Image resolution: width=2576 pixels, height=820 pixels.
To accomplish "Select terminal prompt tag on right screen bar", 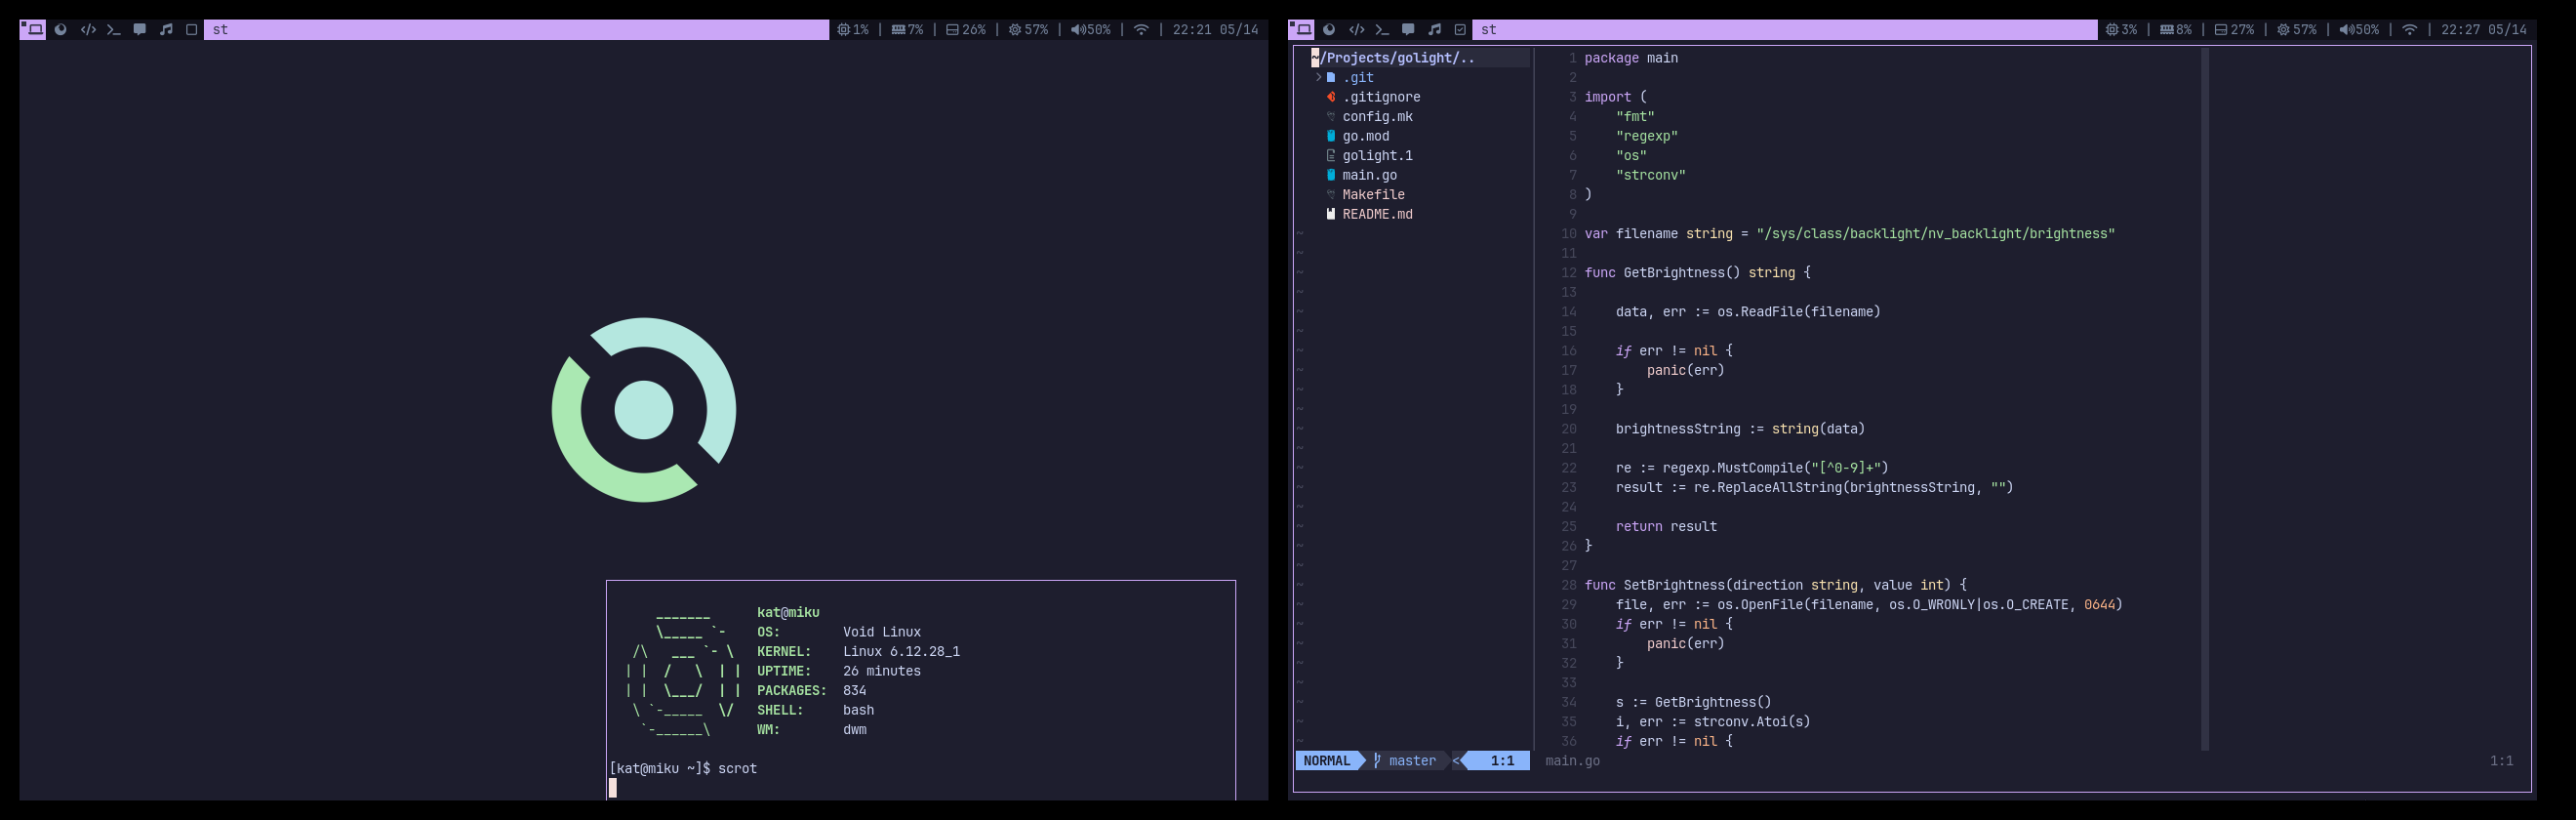I will pos(1381,30).
